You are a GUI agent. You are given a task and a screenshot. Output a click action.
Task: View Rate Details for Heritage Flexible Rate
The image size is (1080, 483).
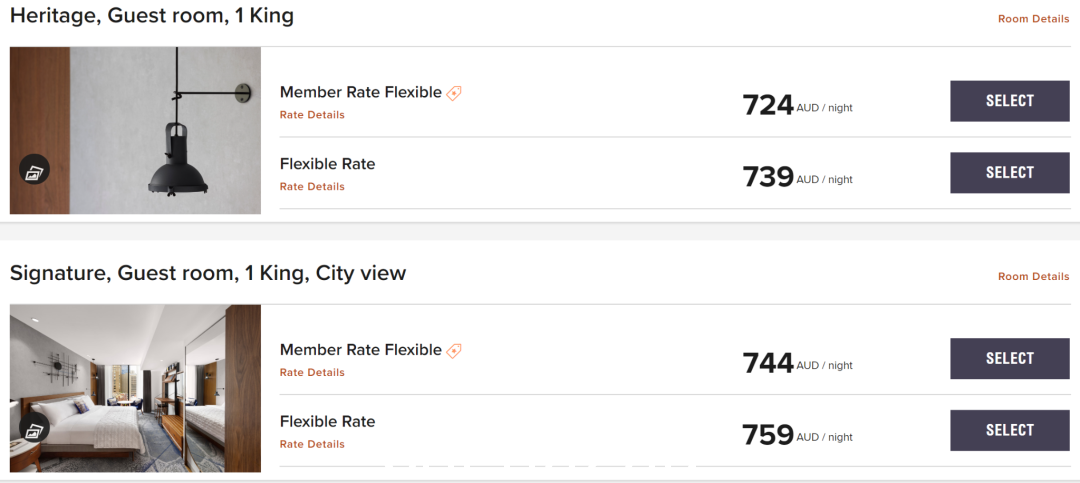(x=312, y=187)
